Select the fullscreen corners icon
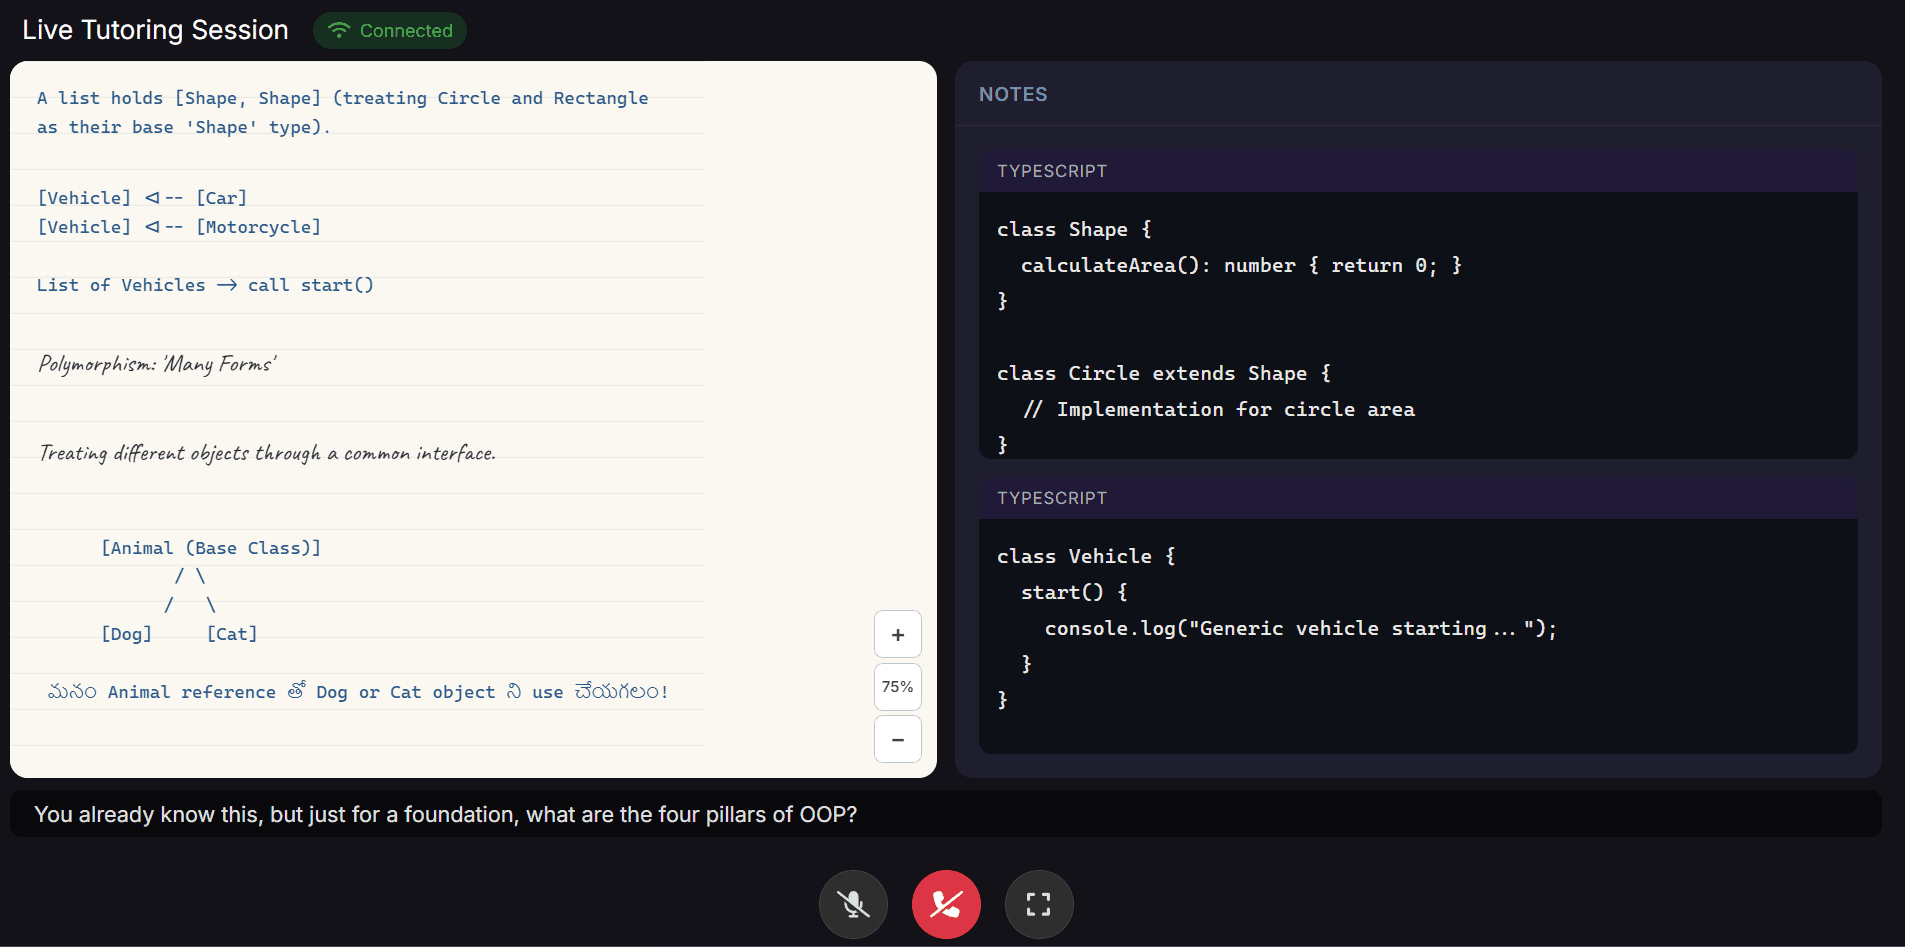The height and width of the screenshot is (947, 1905). pyautogui.click(x=1039, y=903)
